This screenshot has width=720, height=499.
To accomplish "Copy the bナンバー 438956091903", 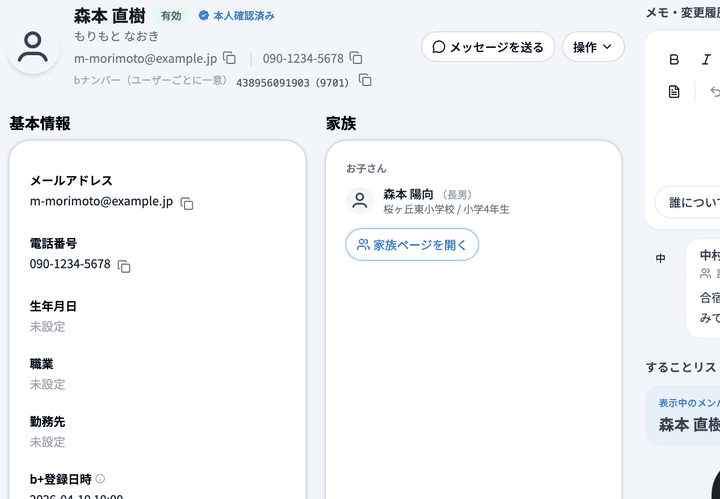I will (365, 80).
